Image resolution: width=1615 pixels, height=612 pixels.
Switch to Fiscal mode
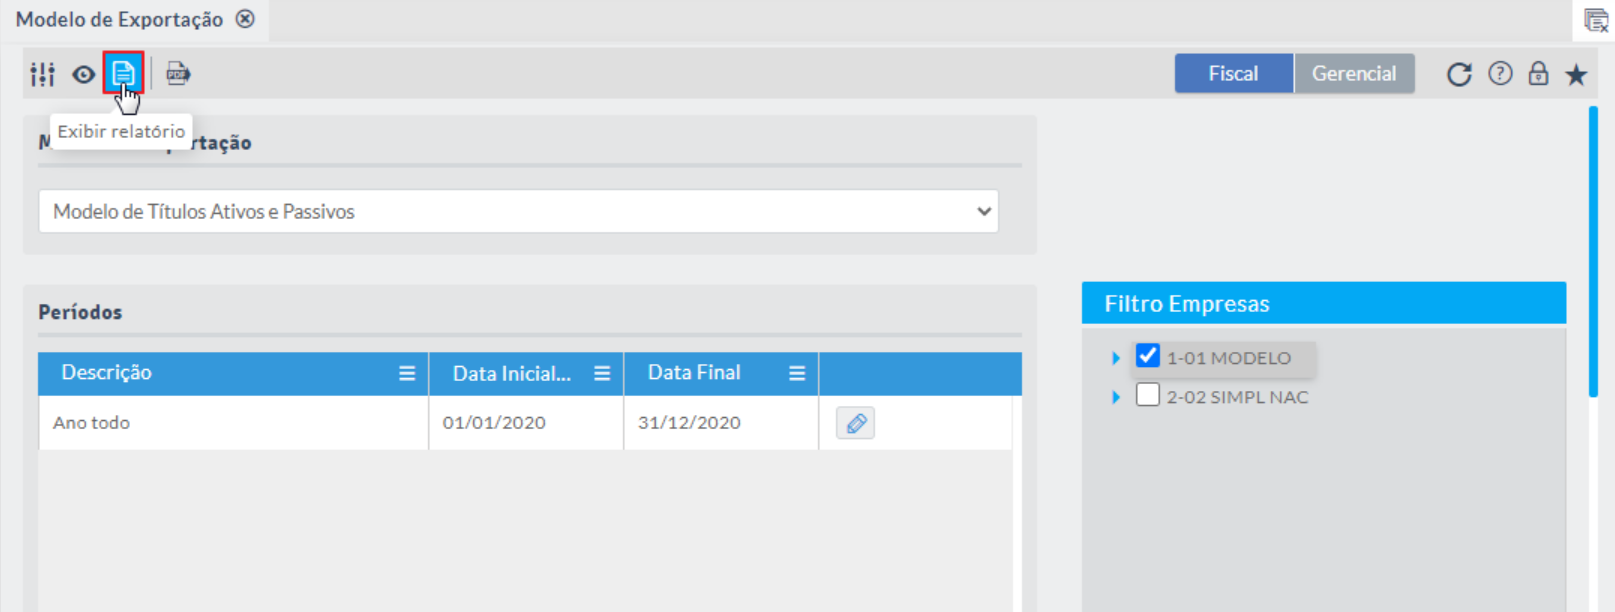(x=1233, y=73)
